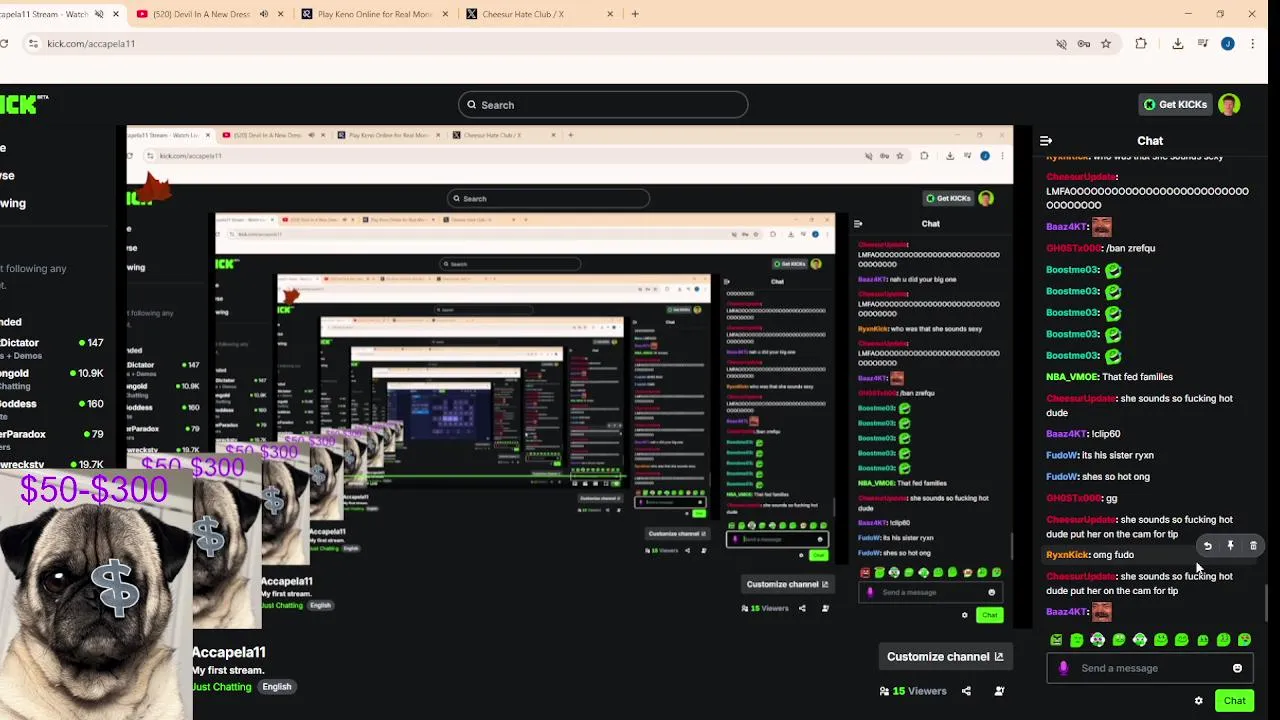Close the Play Keno Online tab

pos(444,14)
